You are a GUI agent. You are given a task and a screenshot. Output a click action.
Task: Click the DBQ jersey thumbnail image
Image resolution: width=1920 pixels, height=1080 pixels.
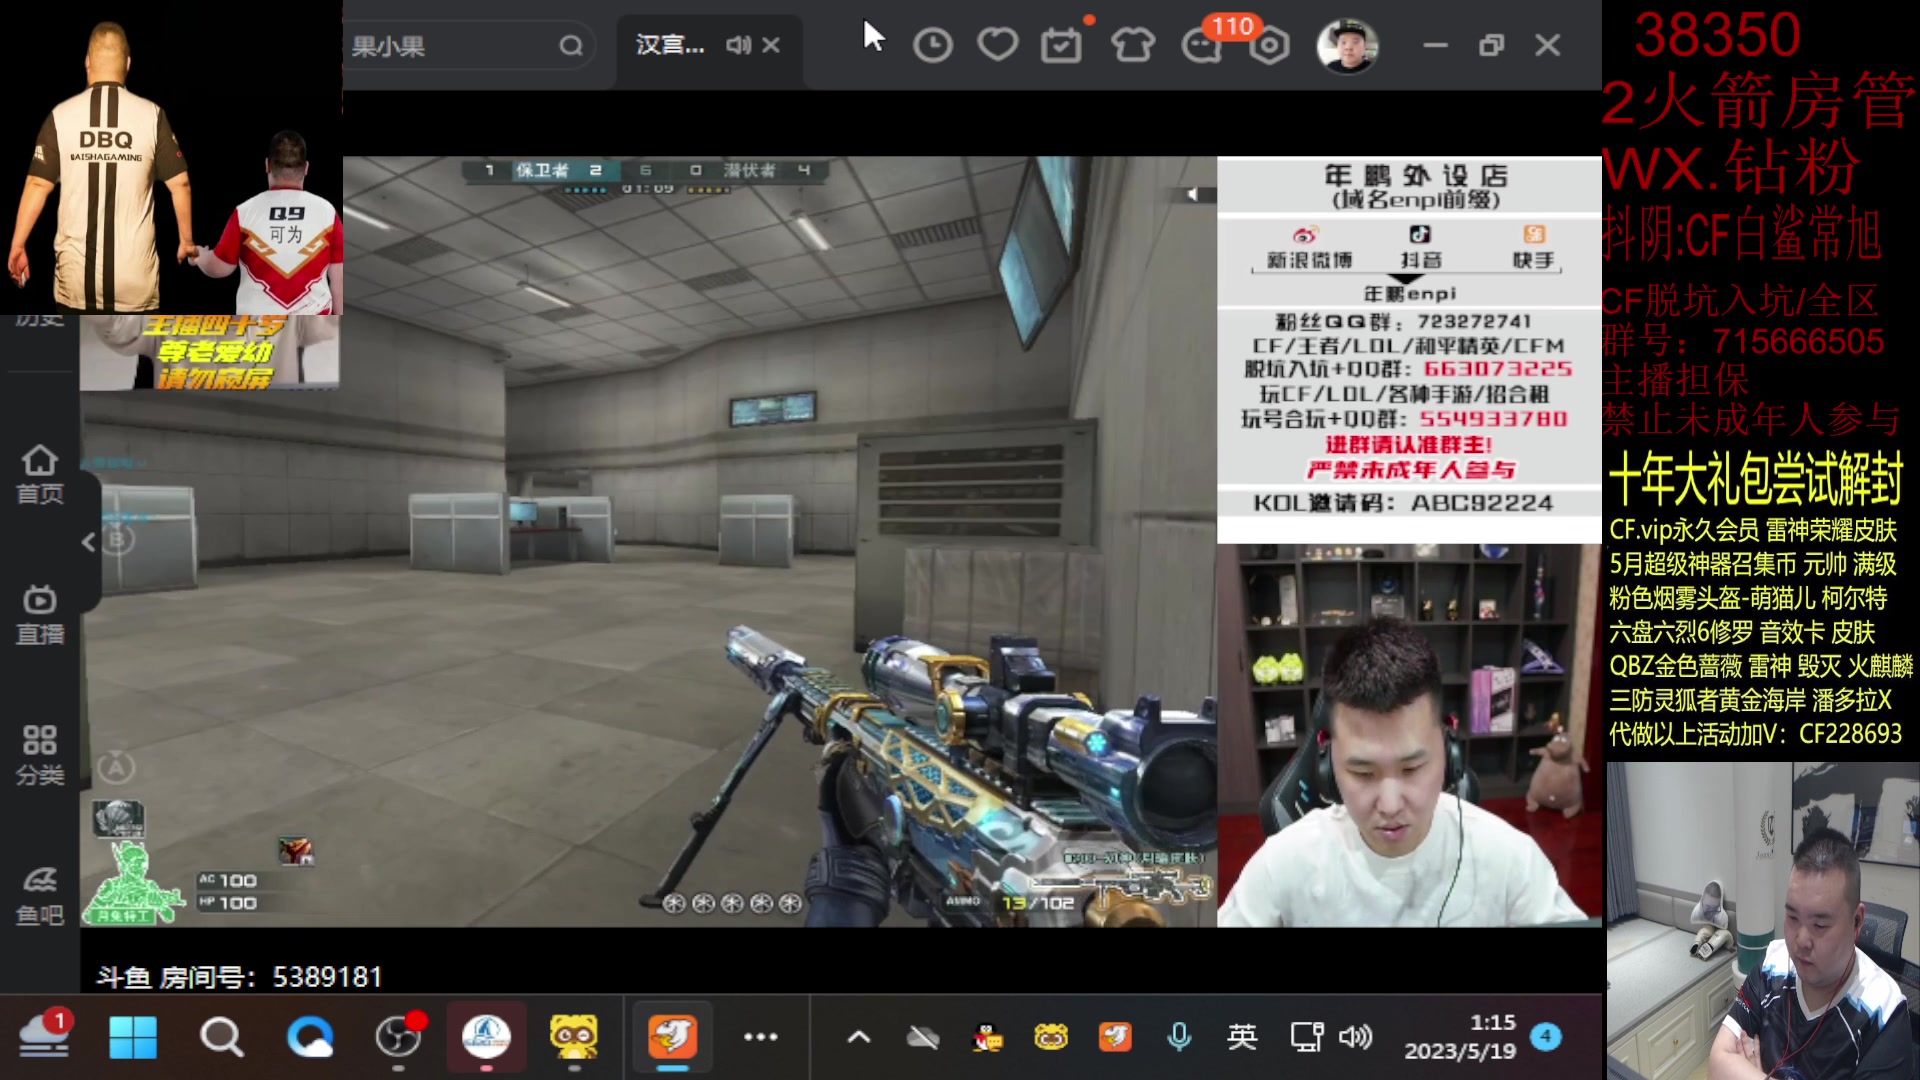171,157
